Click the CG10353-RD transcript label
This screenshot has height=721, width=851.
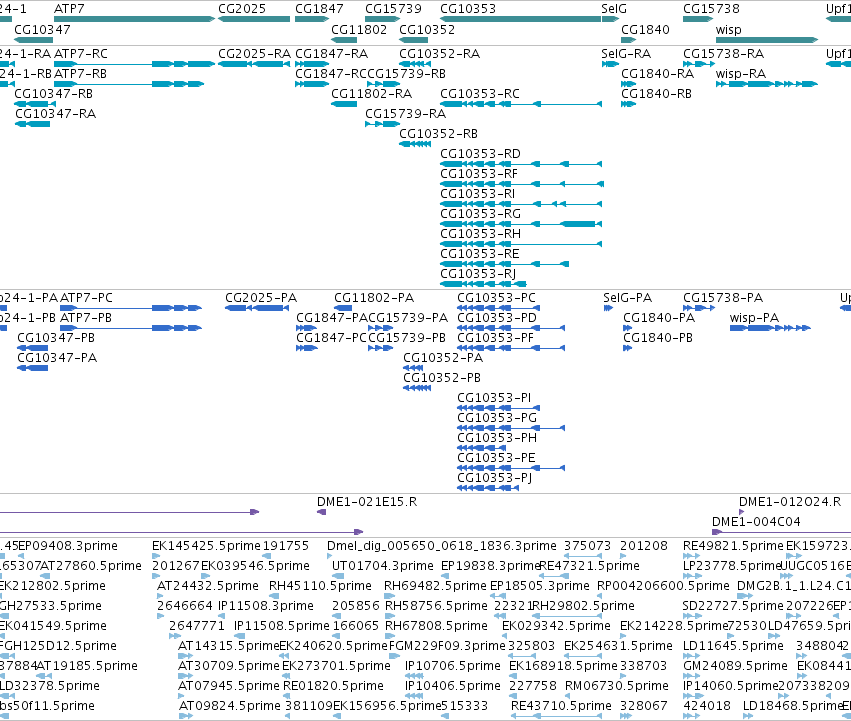(480, 154)
